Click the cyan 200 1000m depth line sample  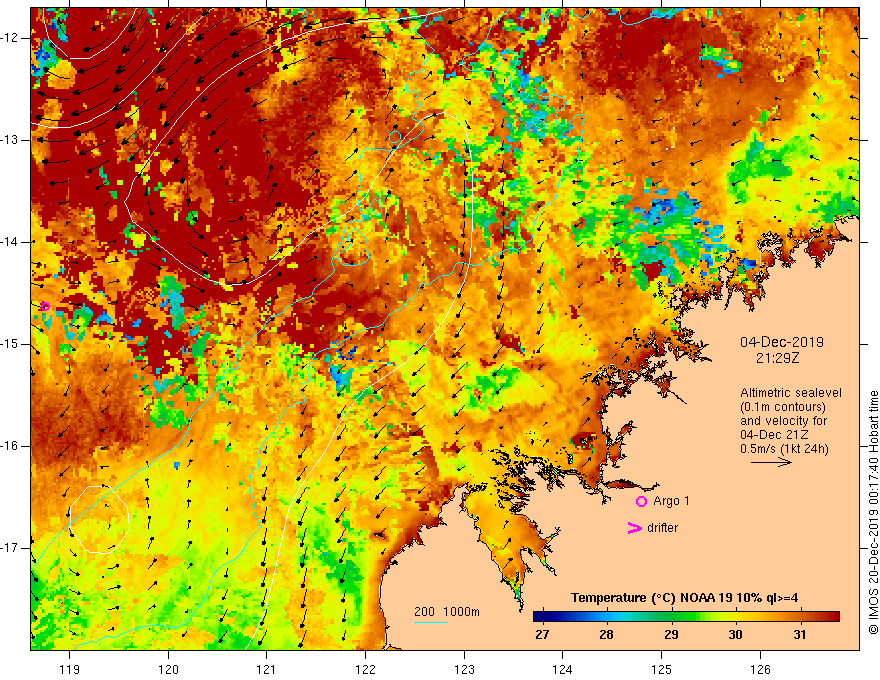tap(430, 622)
